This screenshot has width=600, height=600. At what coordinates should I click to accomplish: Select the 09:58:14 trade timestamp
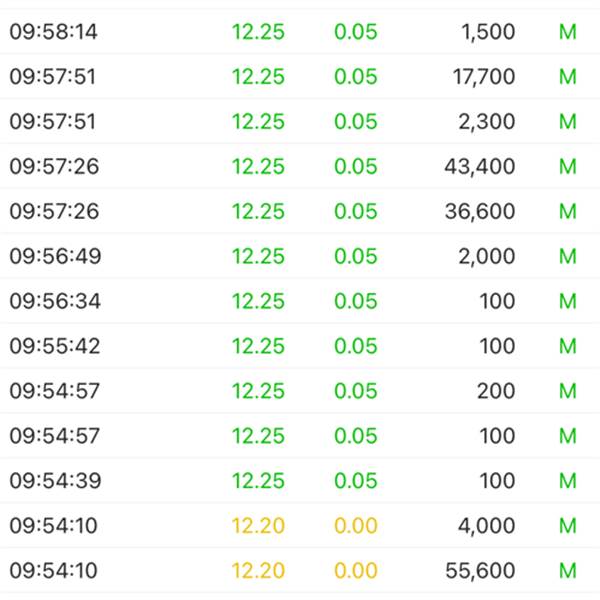pyautogui.click(x=54, y=32)
